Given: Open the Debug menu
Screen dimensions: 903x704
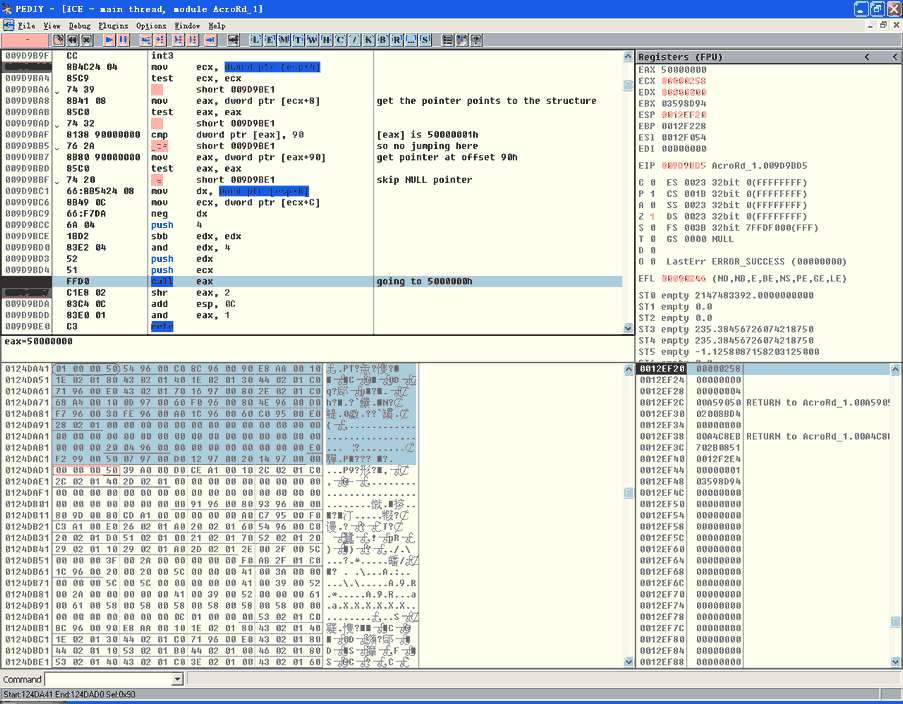Looking at the screenshot, I should coord(79,25).
